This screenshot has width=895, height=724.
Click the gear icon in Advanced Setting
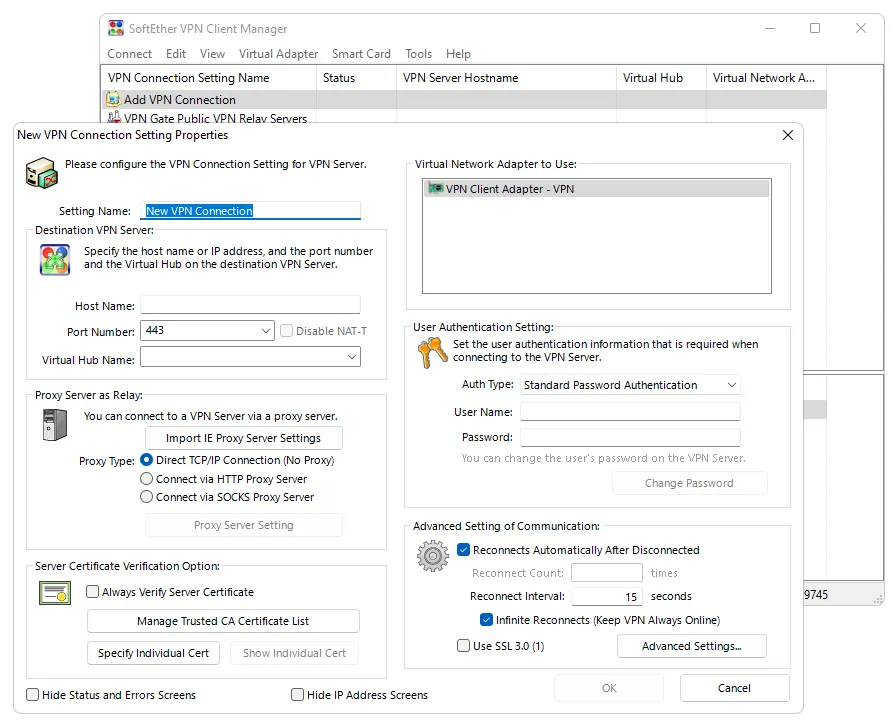(x=432, y=556)
